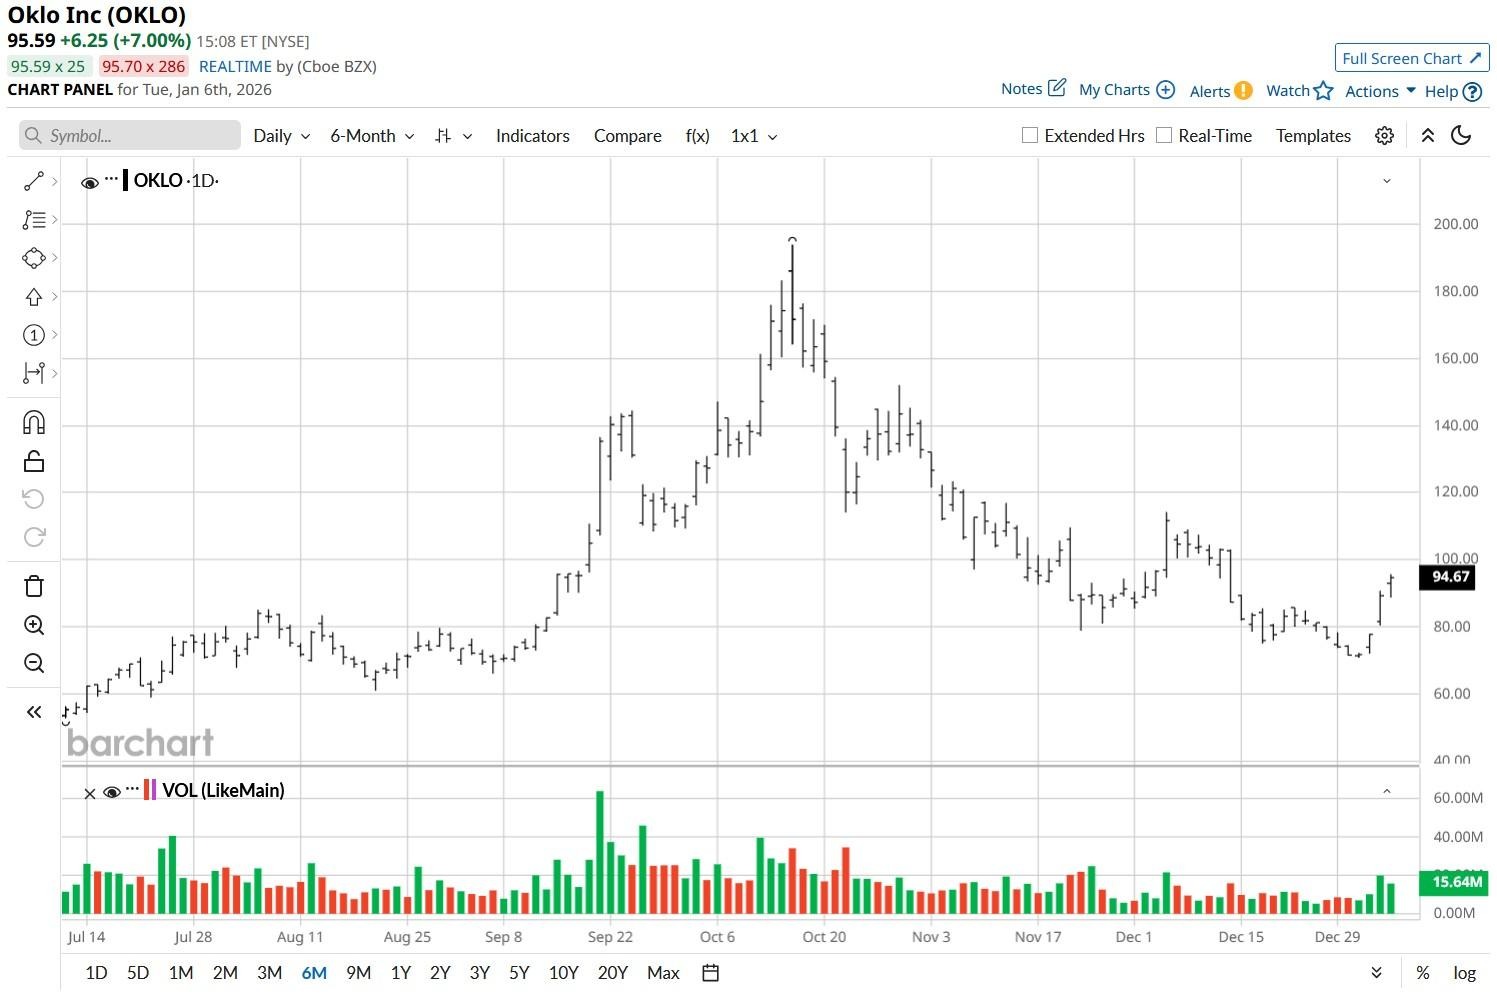Open VOL indicator more options dots

(132, 789)
